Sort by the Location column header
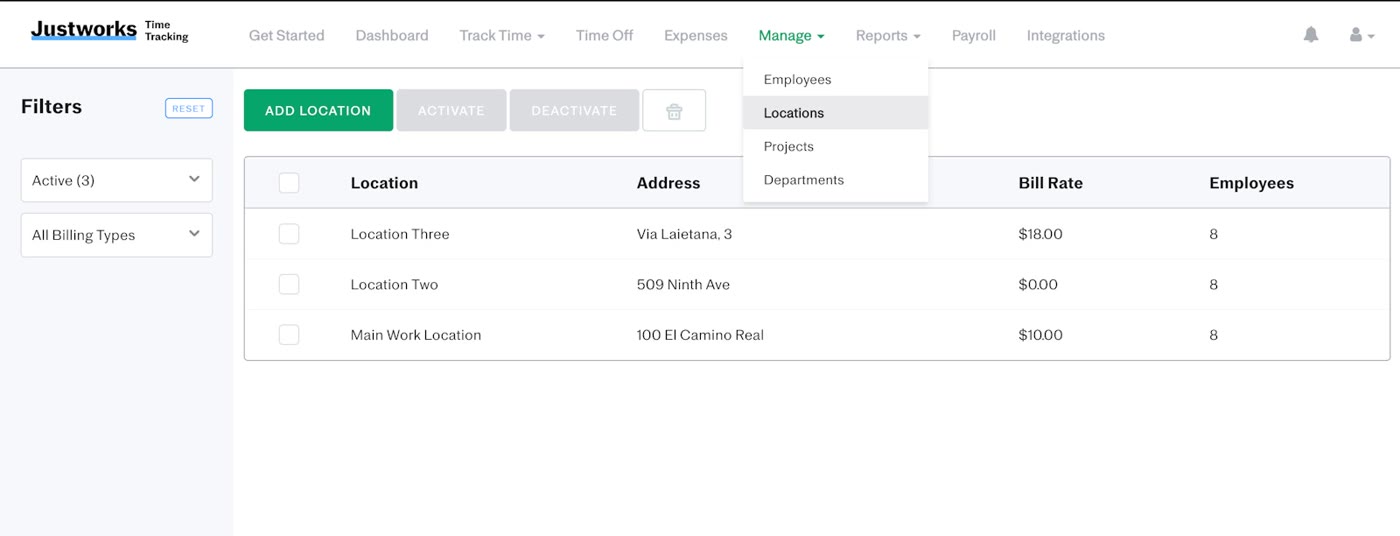1400x536 pixels. pos(384,183)
